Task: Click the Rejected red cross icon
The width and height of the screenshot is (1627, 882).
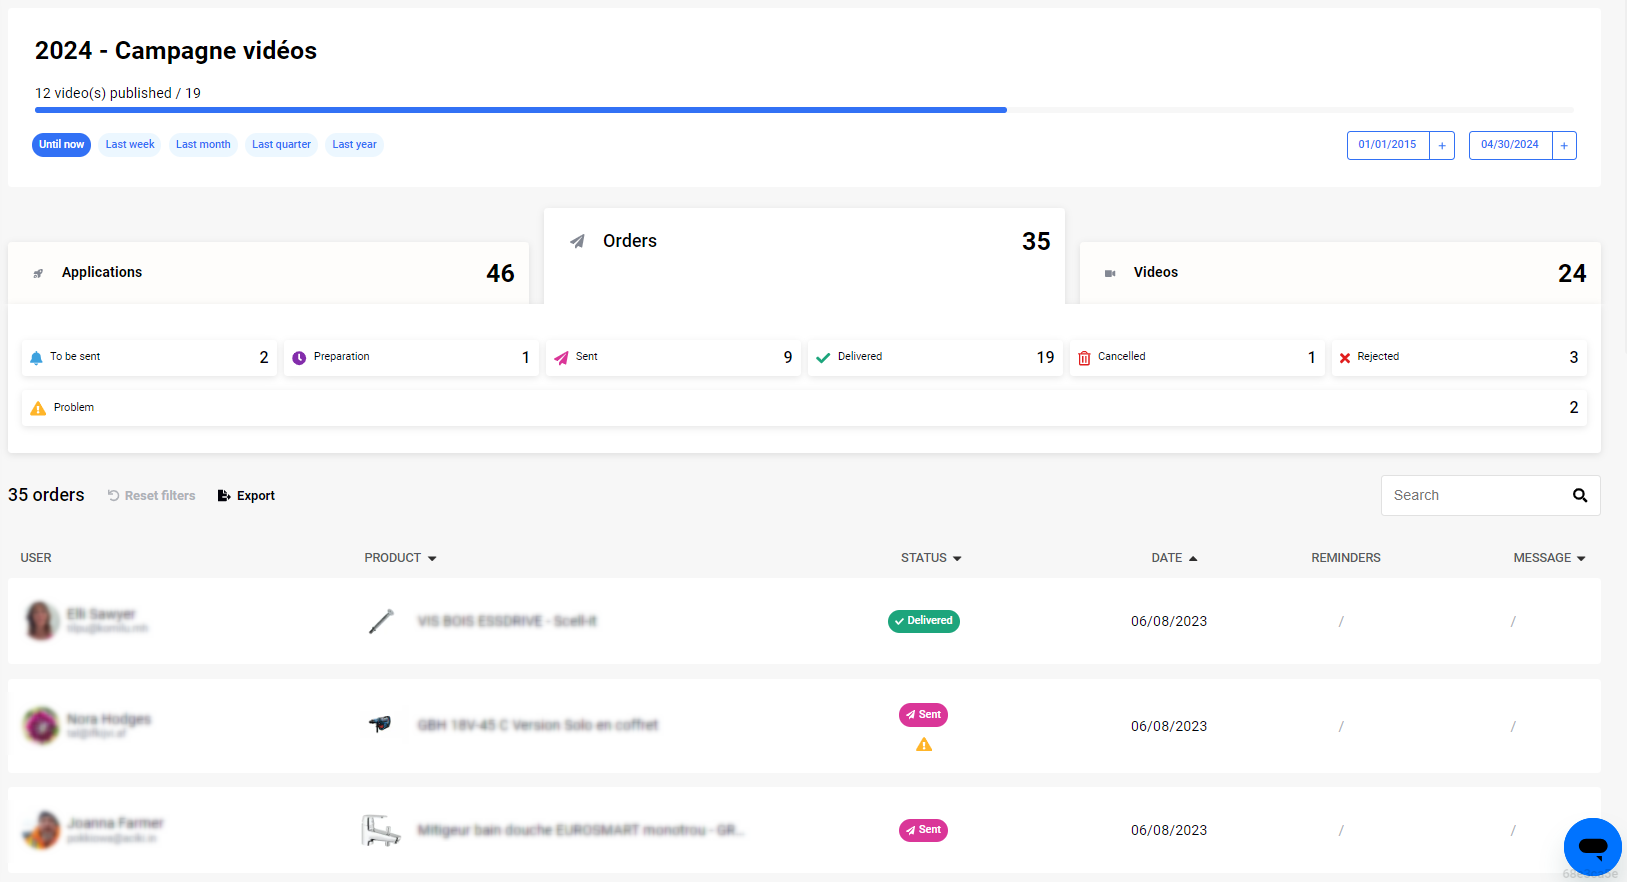Action: [x=1345, y=358]
